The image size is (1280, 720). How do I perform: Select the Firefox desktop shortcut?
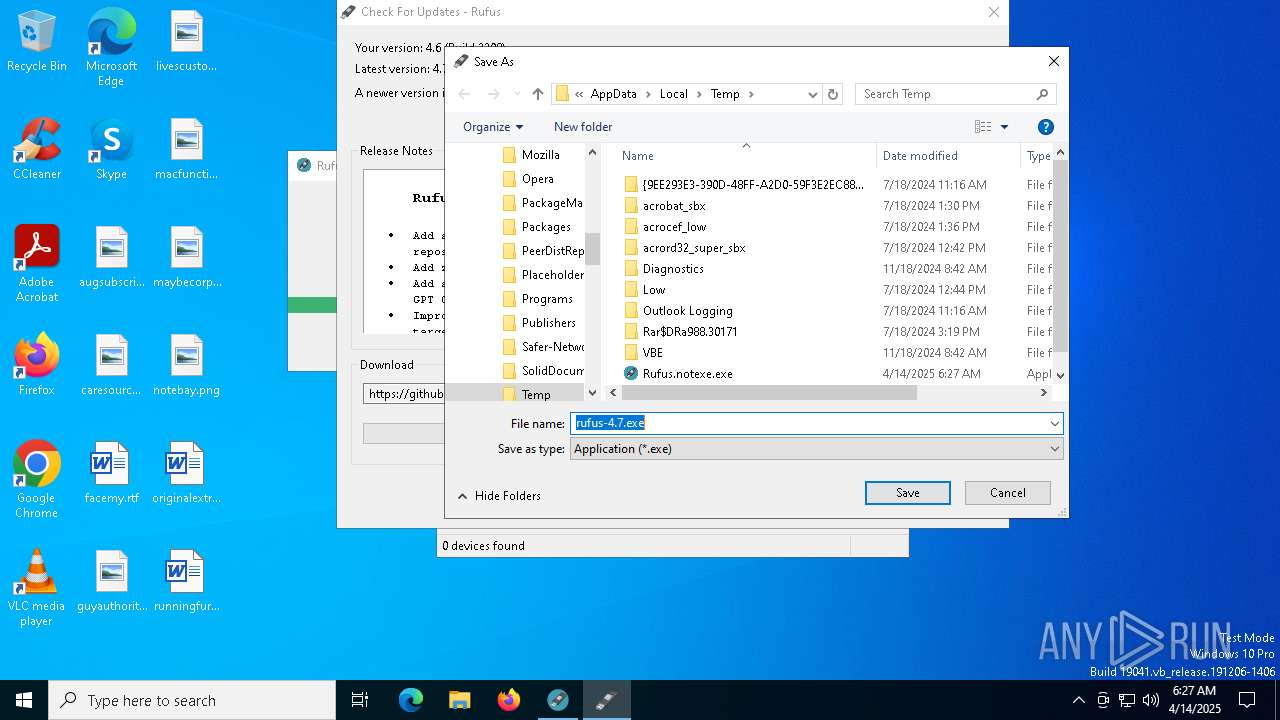(37, 365)
